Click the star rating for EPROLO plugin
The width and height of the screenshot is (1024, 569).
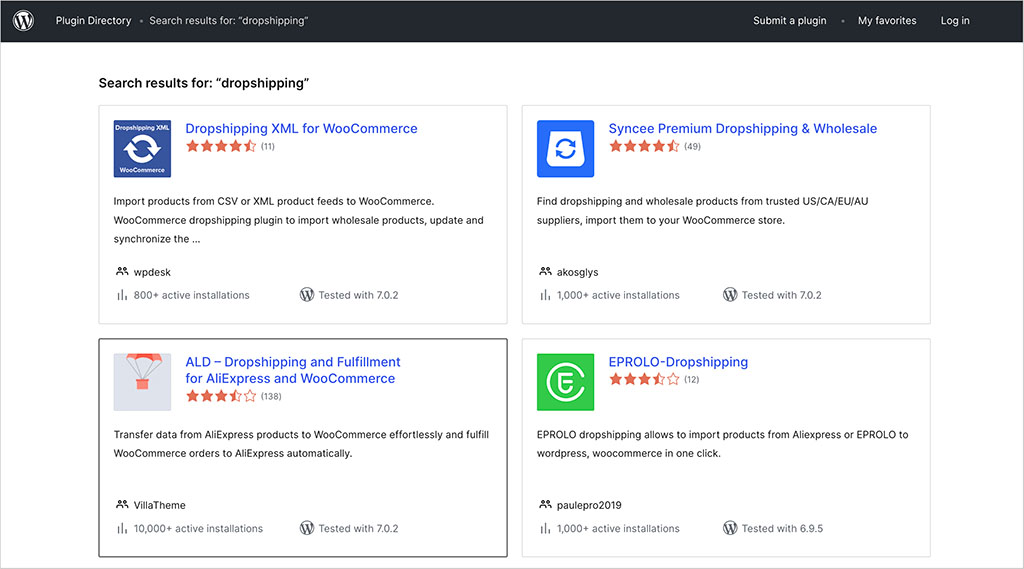coord(644,380)
